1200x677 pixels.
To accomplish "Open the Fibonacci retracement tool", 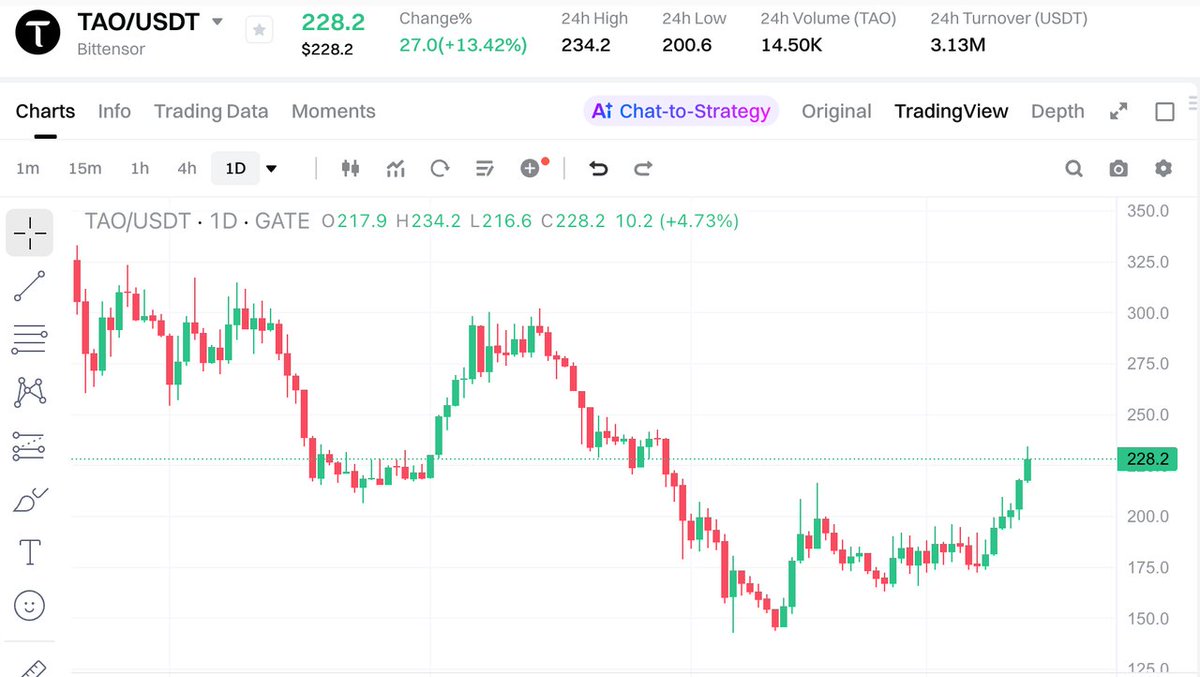I will [x=30, y=340].
